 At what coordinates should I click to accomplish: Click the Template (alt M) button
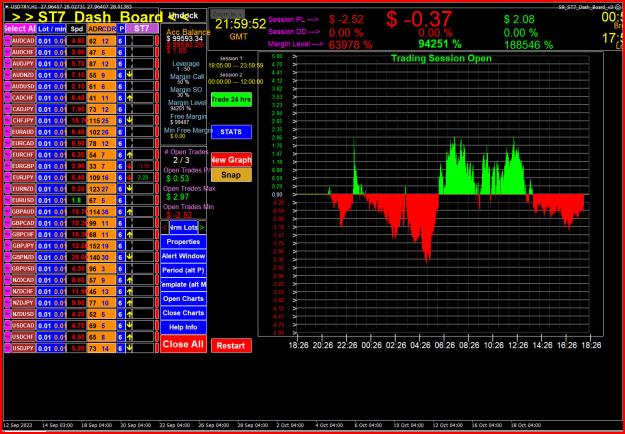pyautogui.click(x=183, y=285)
